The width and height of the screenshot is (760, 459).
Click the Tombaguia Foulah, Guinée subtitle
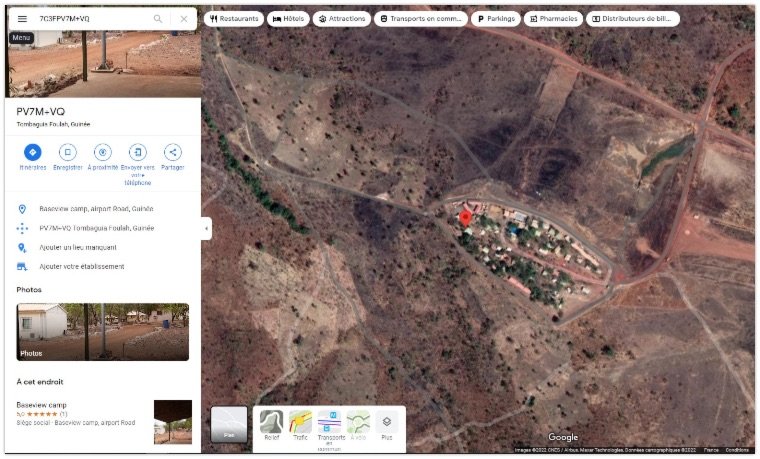click(x=53, y=125)
